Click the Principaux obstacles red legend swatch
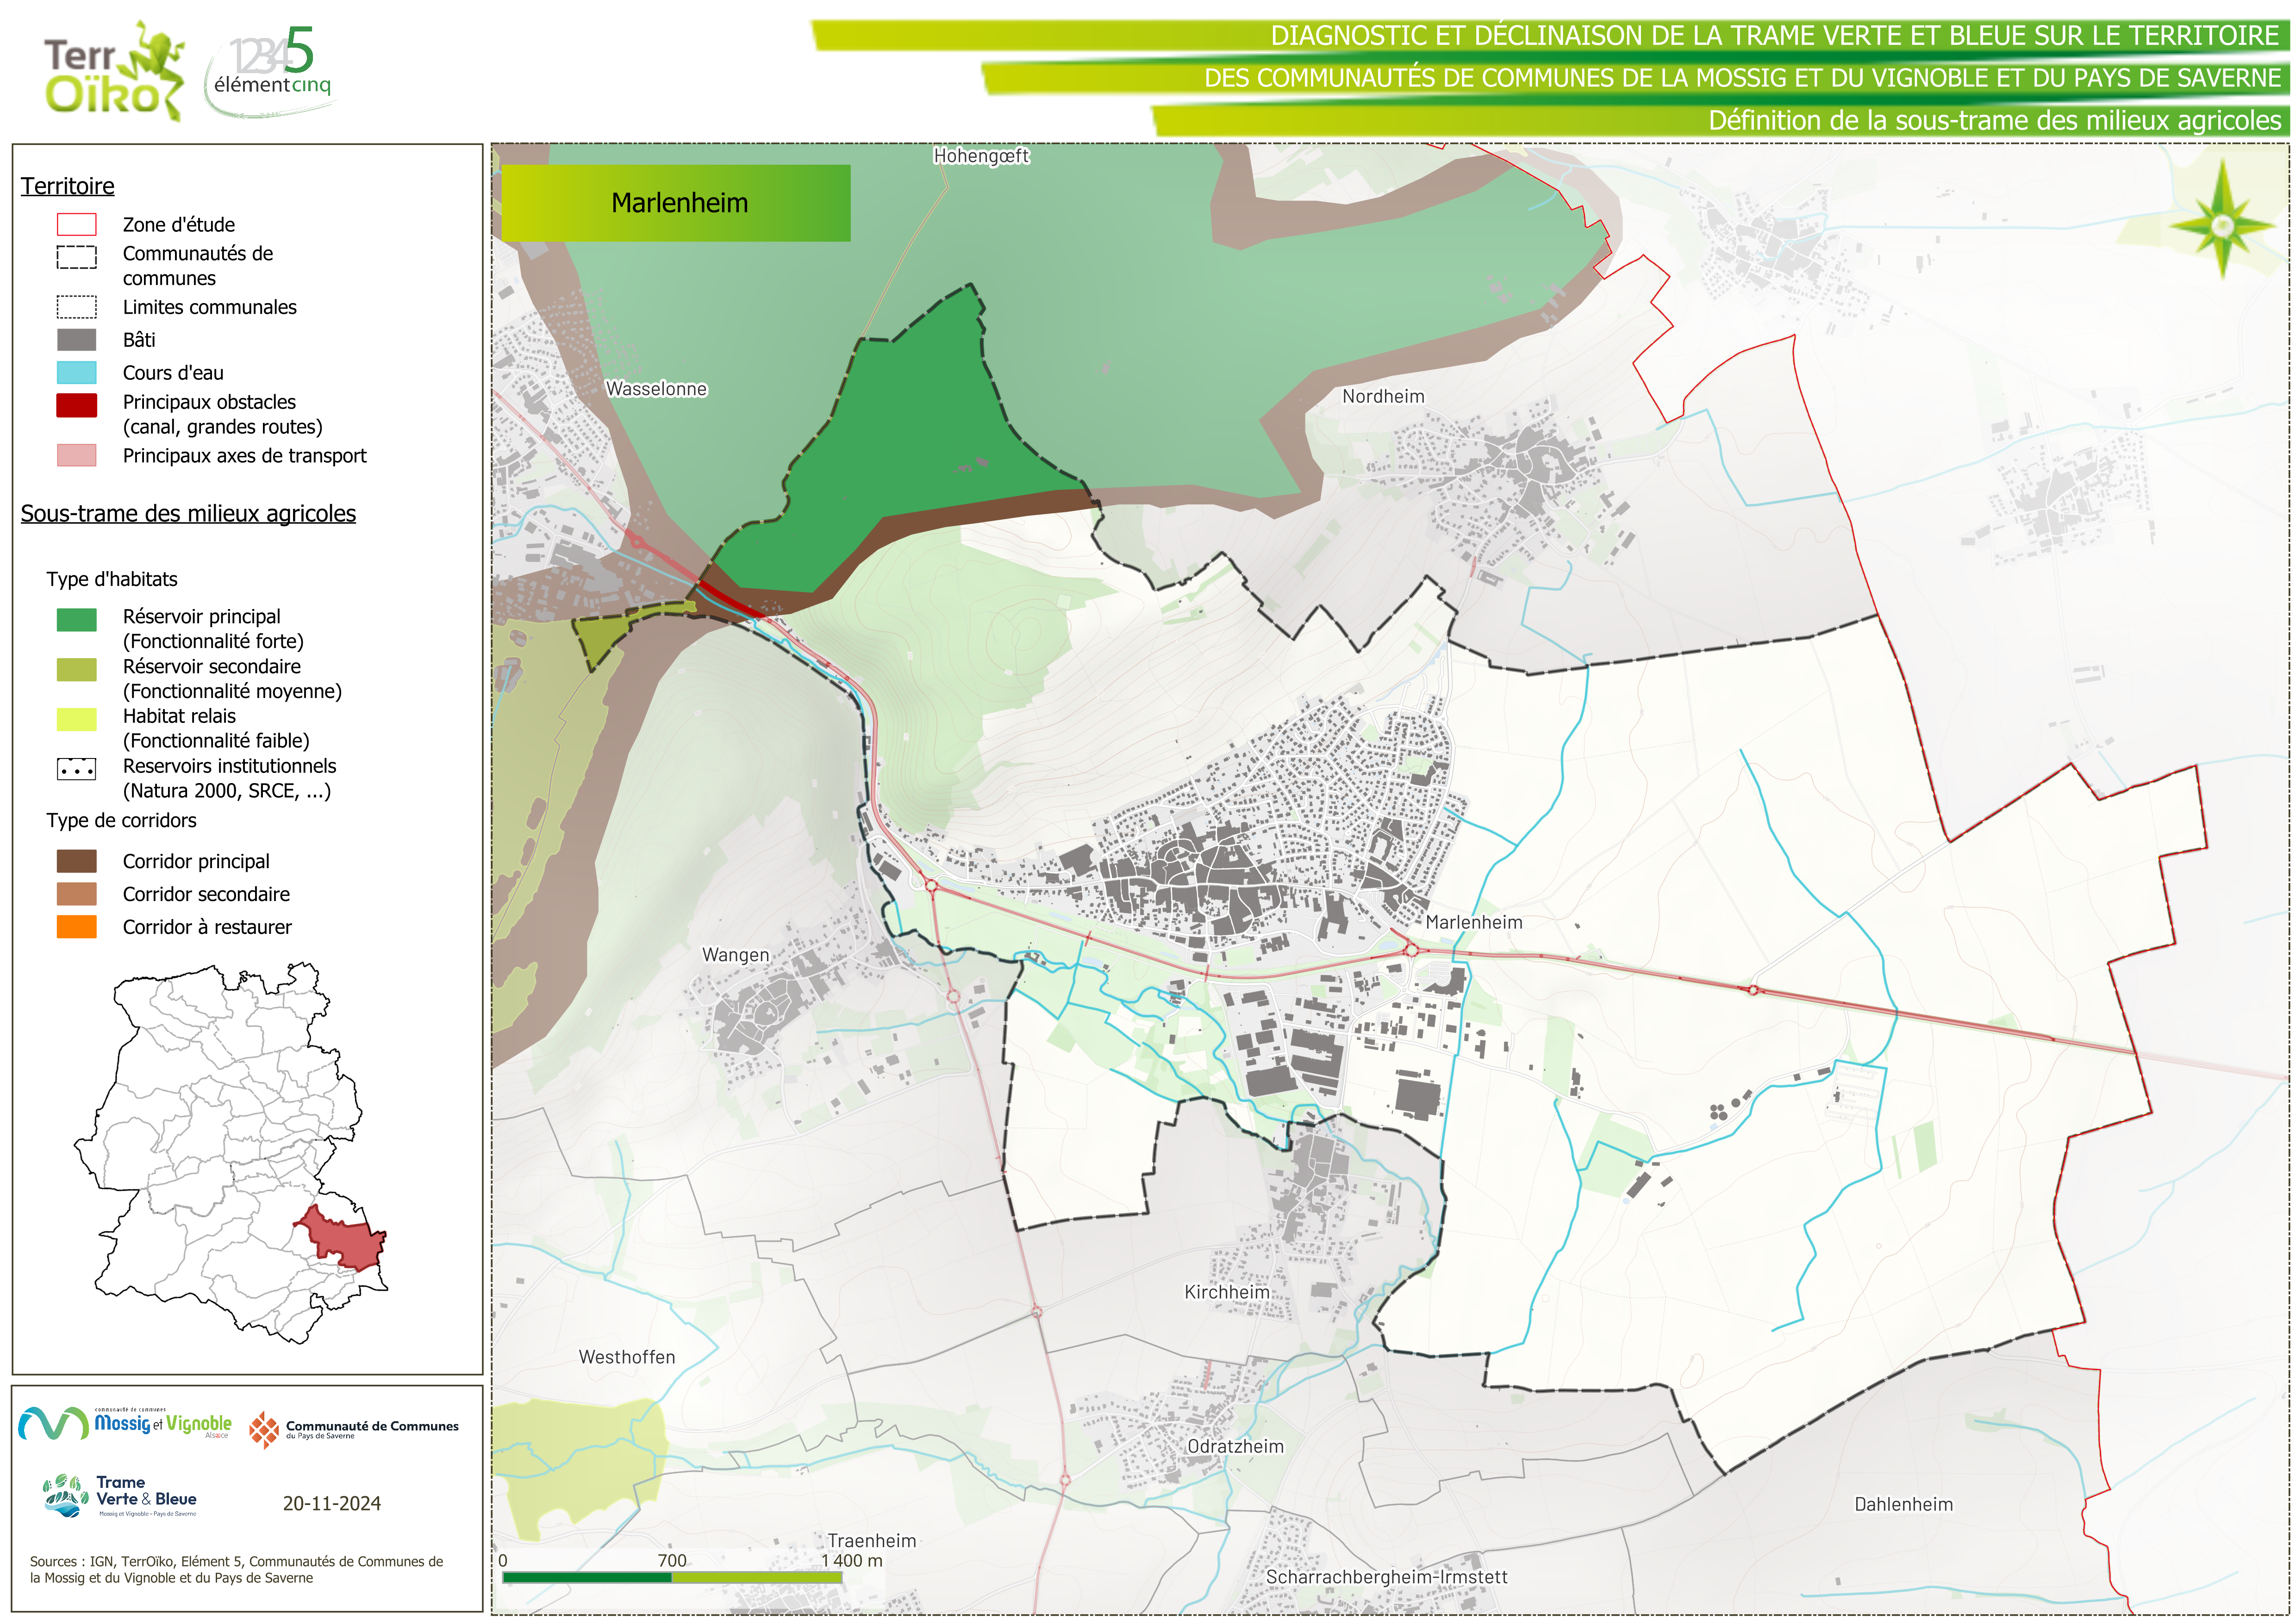Image resolution: width=2296 pixels, height=1623 pixels. pyautogui.click(x=77, y=404)
